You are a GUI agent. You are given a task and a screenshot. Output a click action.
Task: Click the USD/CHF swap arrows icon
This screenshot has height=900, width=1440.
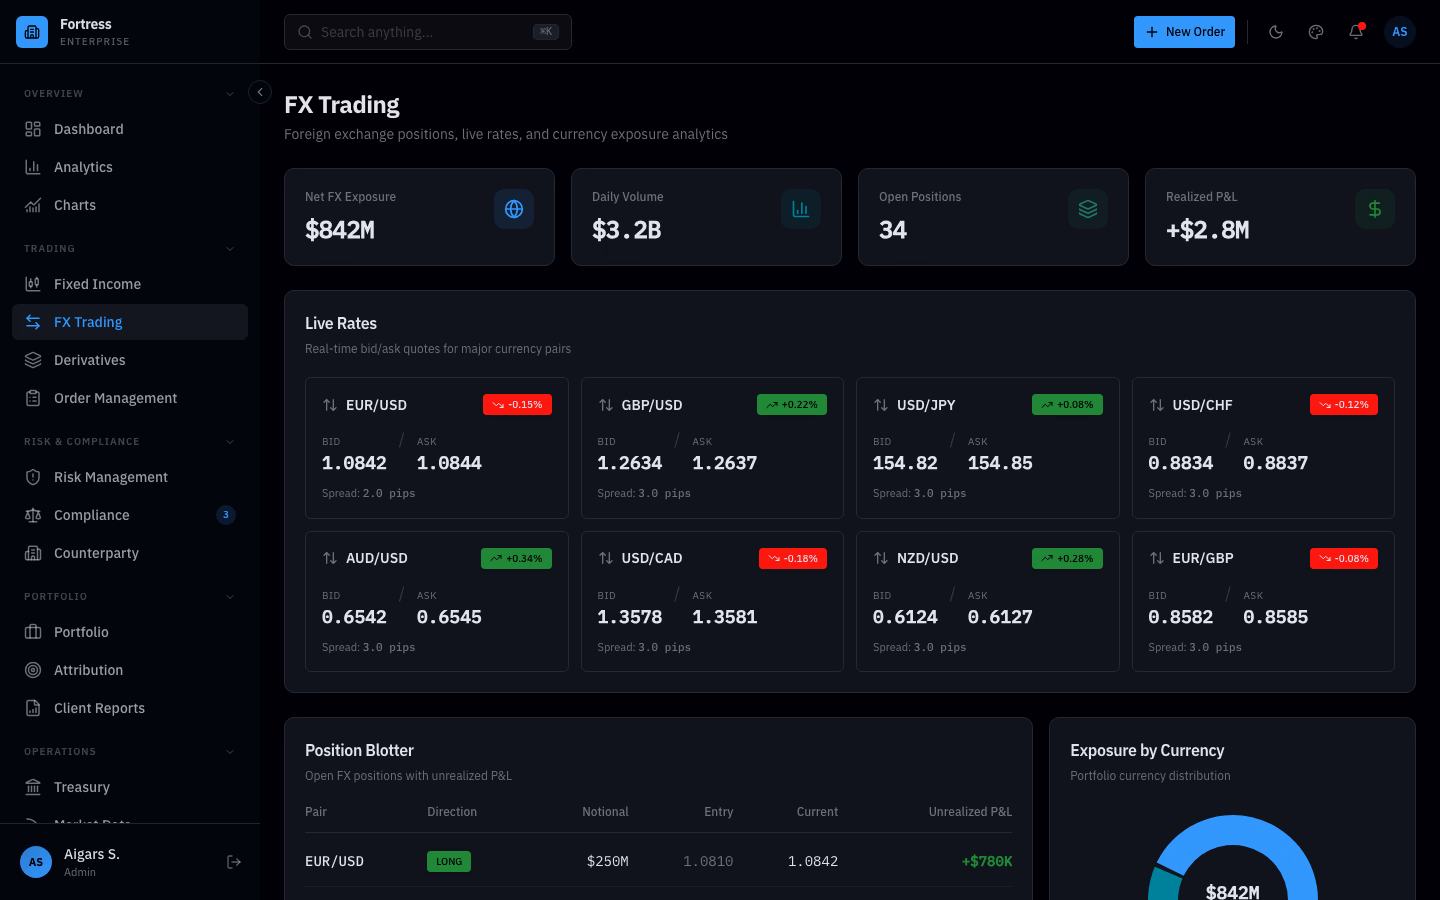1157,405
